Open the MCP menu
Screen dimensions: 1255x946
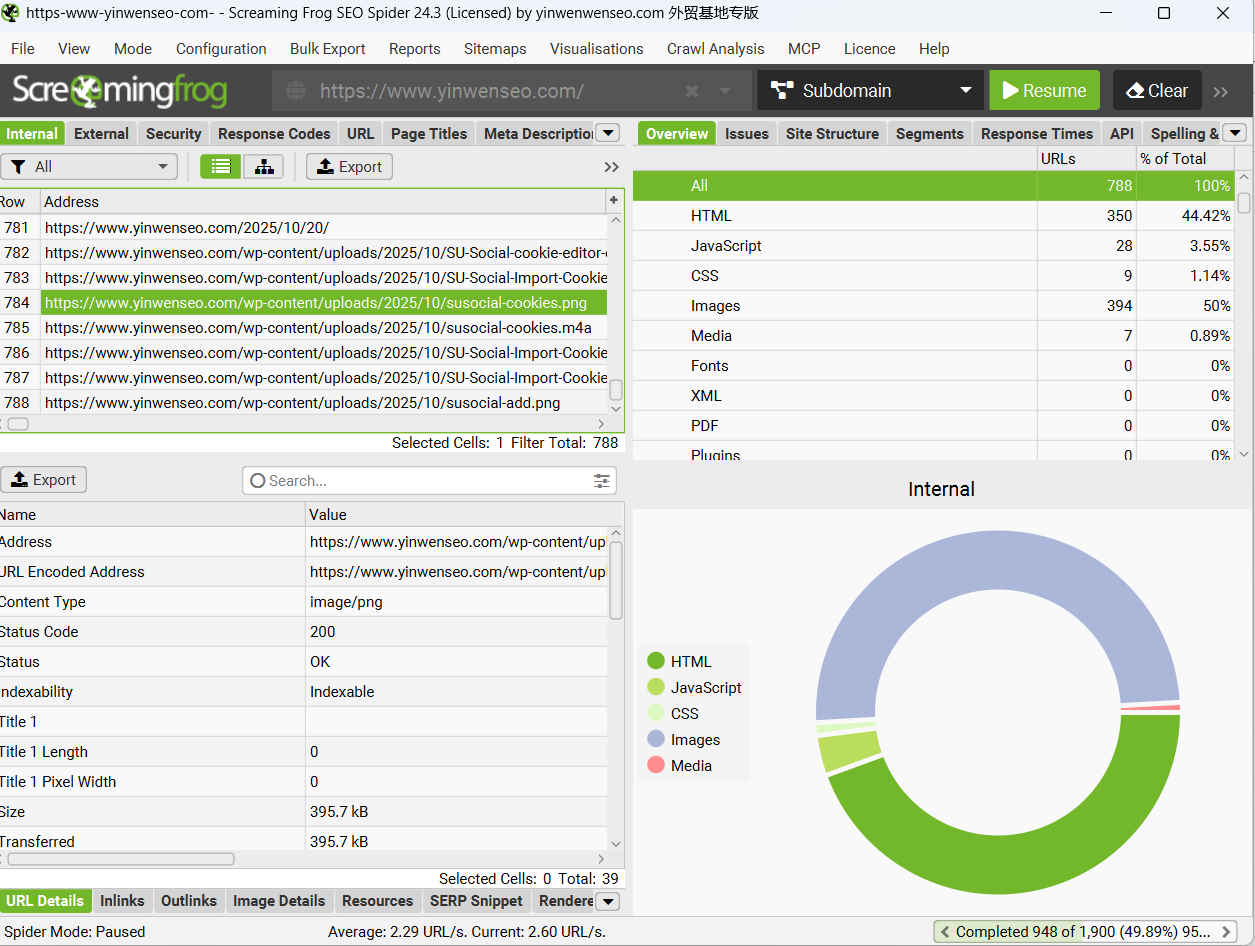804,49
